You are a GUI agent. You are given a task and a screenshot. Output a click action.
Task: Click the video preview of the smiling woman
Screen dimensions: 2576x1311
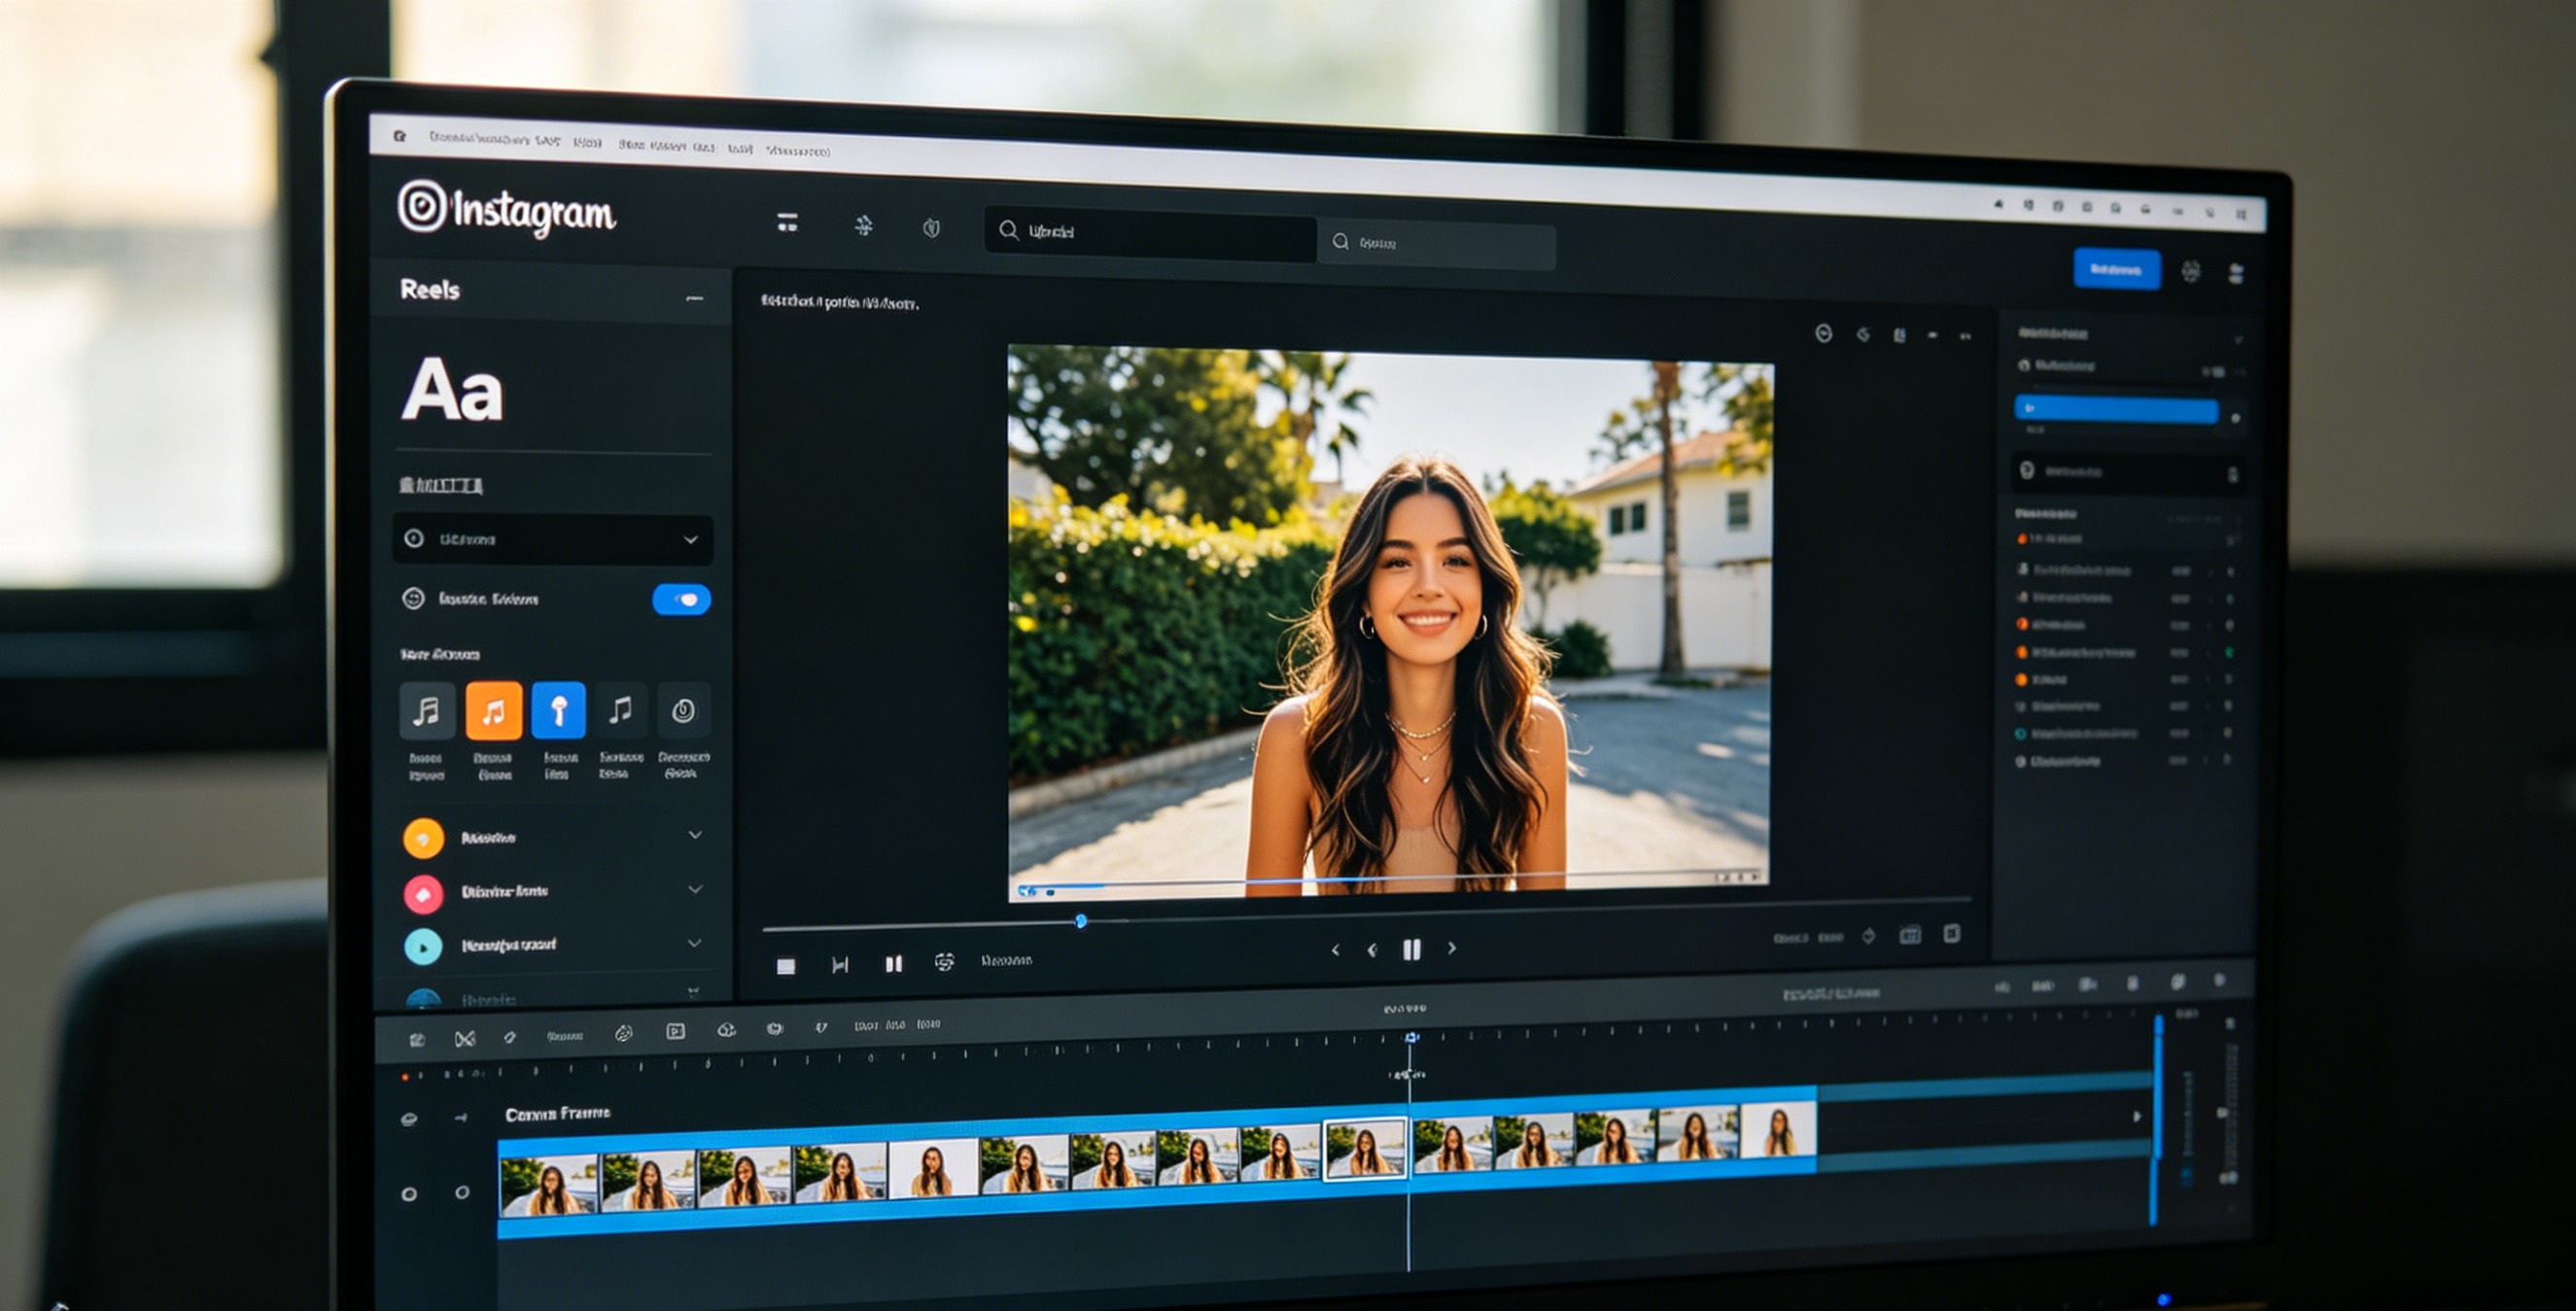point(1389,622)
